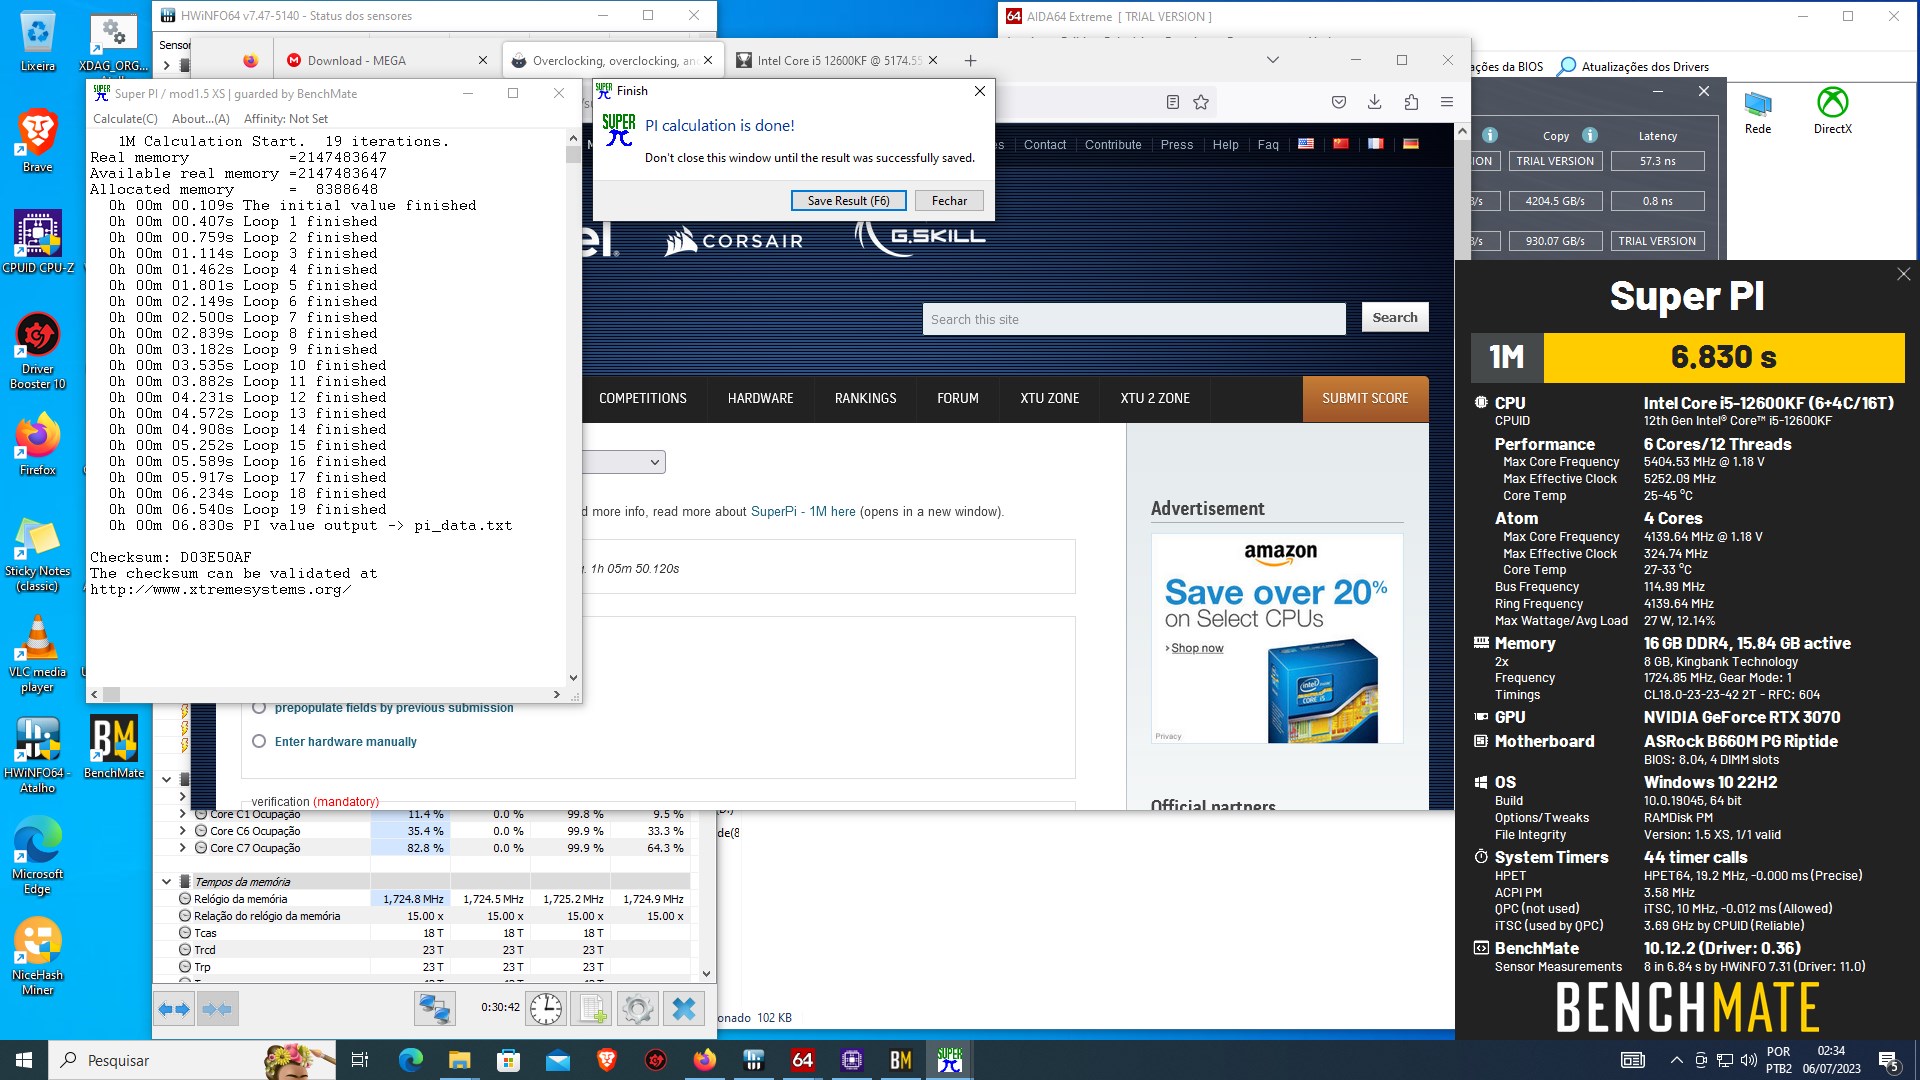Expand Core C6 Ocupação row
The width and height of the screenshot is (1920, 1080).
click(182, 831)
